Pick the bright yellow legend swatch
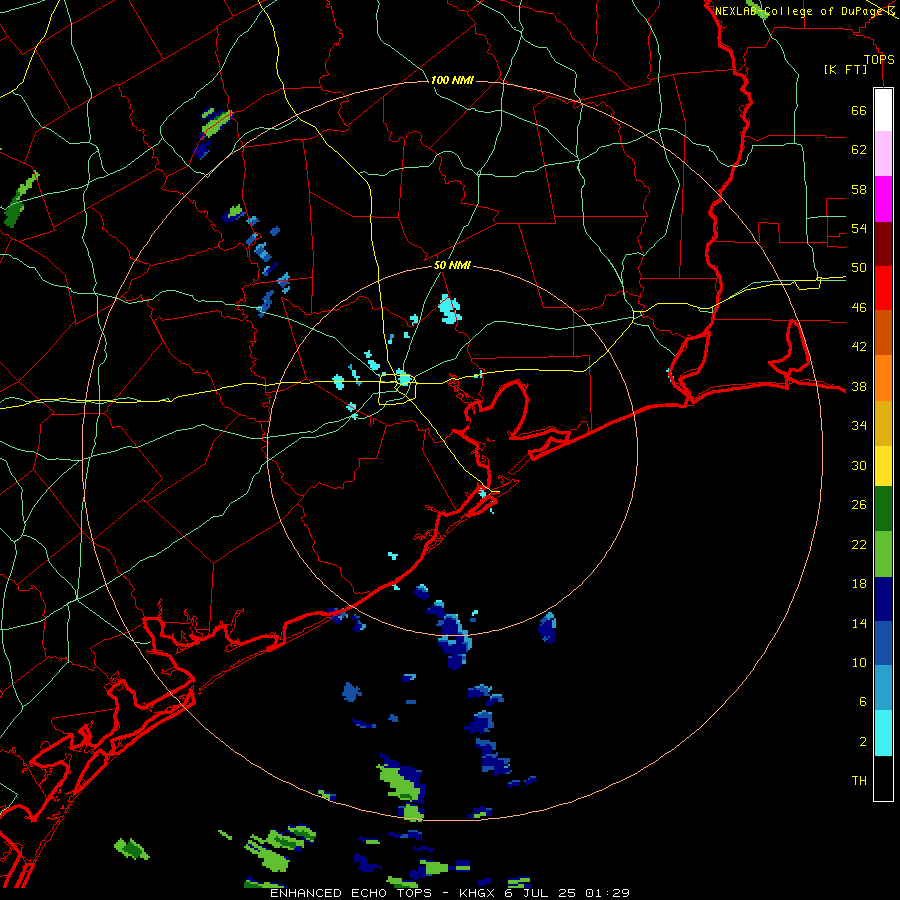900x900 pixels. point(883,466)
